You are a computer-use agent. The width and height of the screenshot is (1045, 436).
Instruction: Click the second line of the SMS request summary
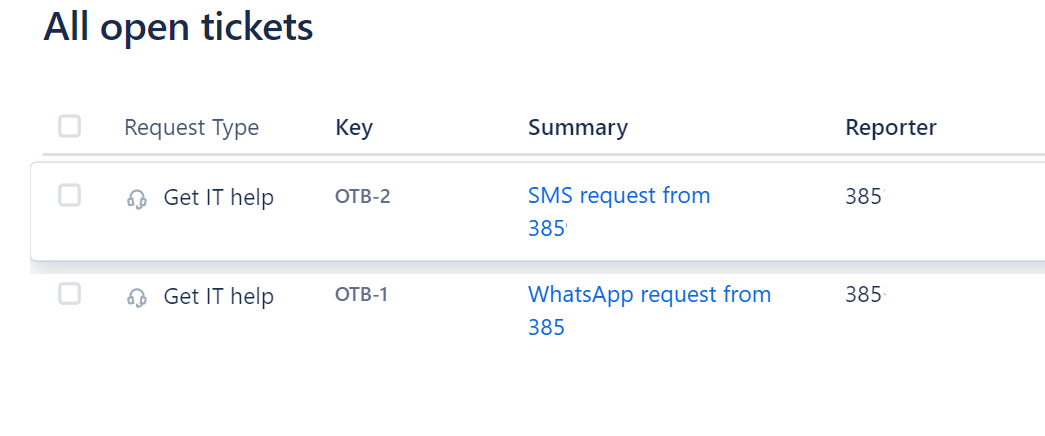click(547, 229)
